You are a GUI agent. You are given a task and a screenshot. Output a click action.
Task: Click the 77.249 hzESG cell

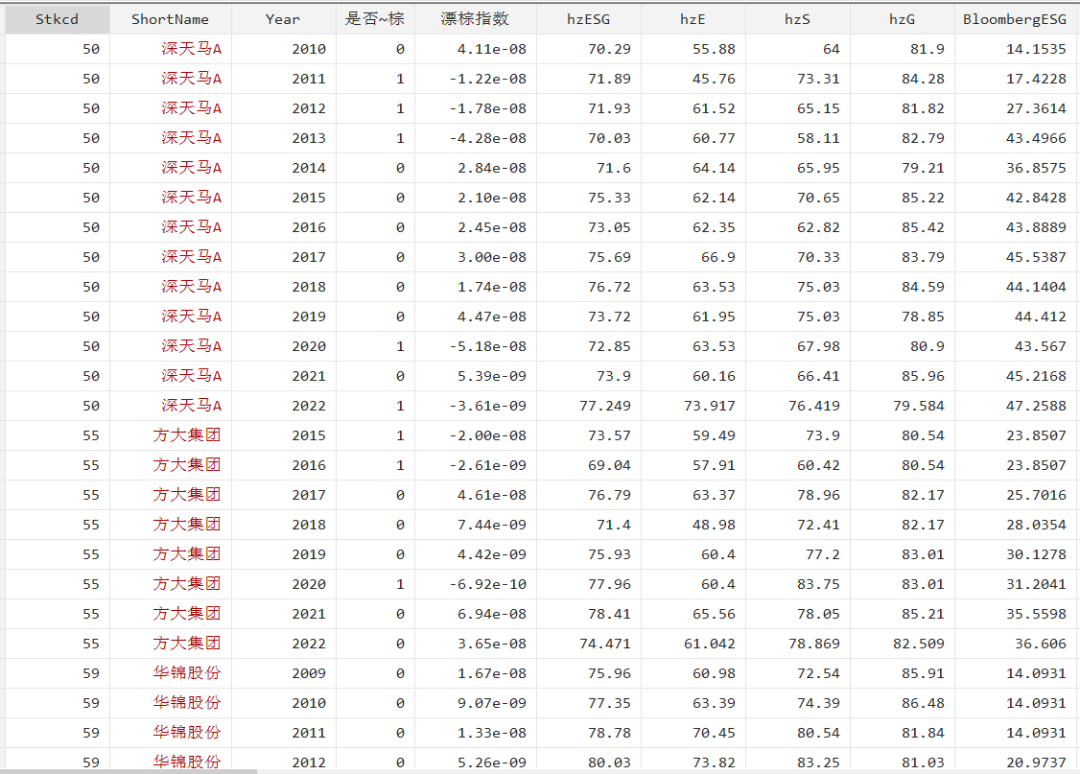(588, 406)
